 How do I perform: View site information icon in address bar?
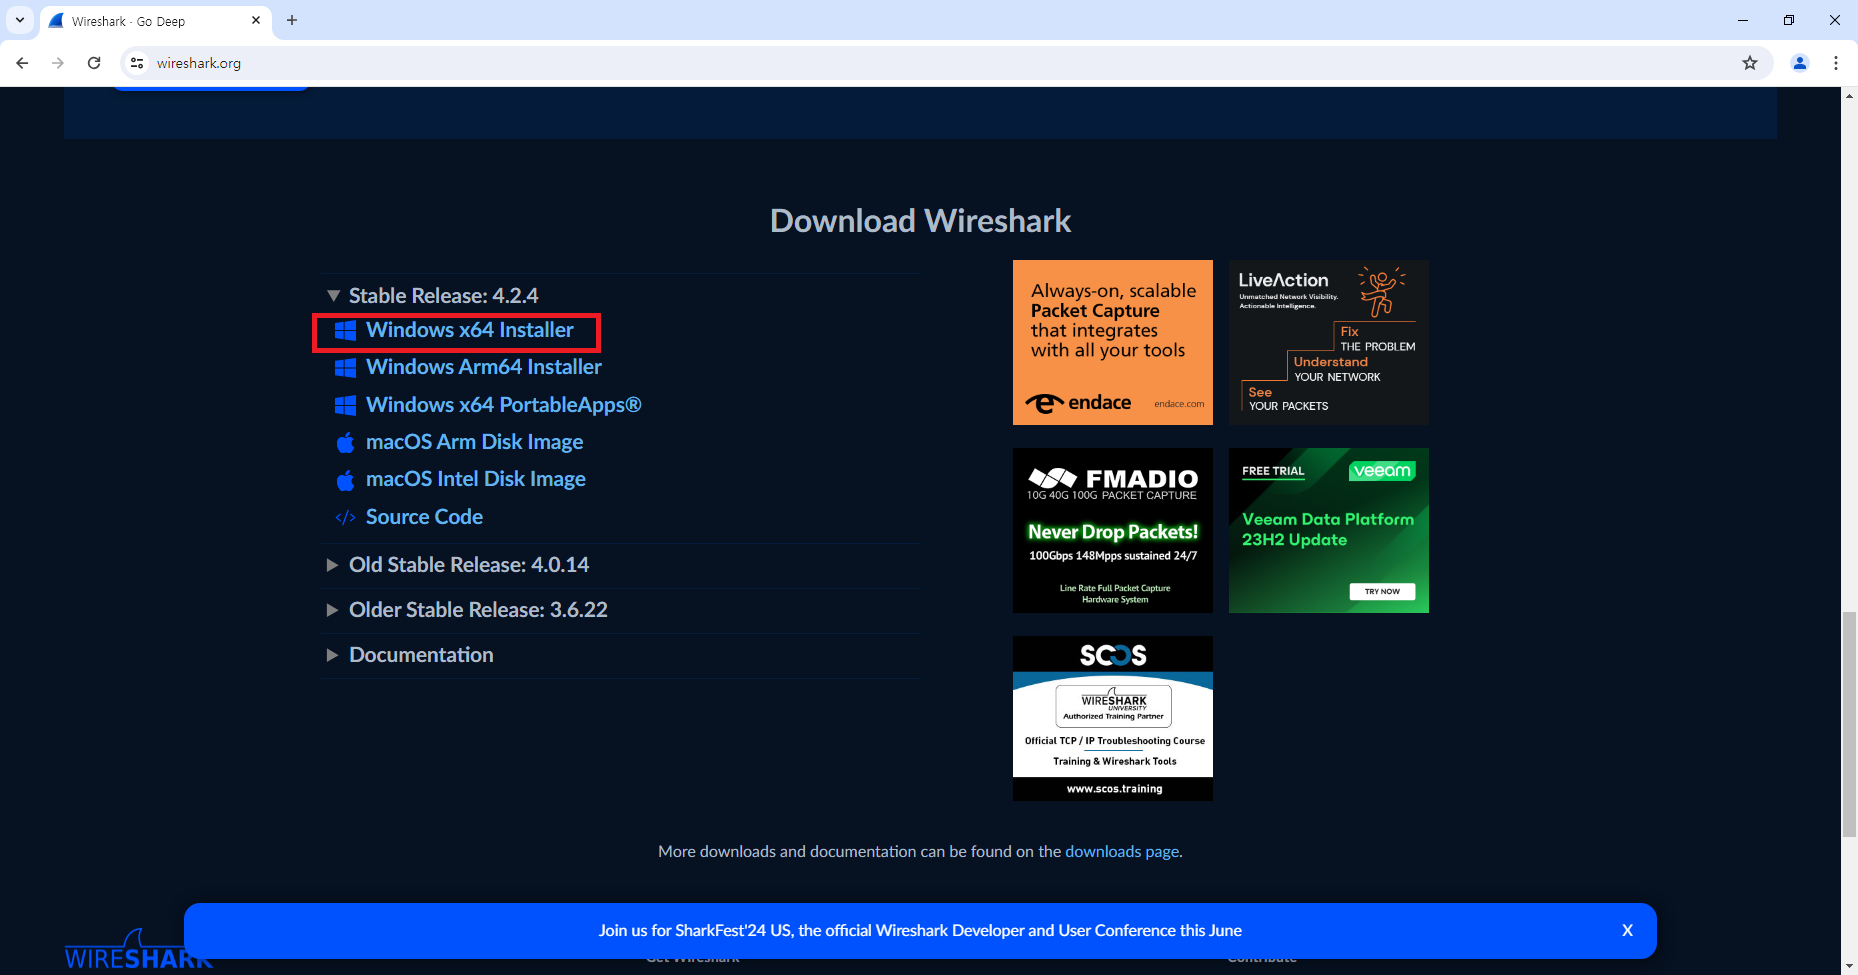(137, 63)
